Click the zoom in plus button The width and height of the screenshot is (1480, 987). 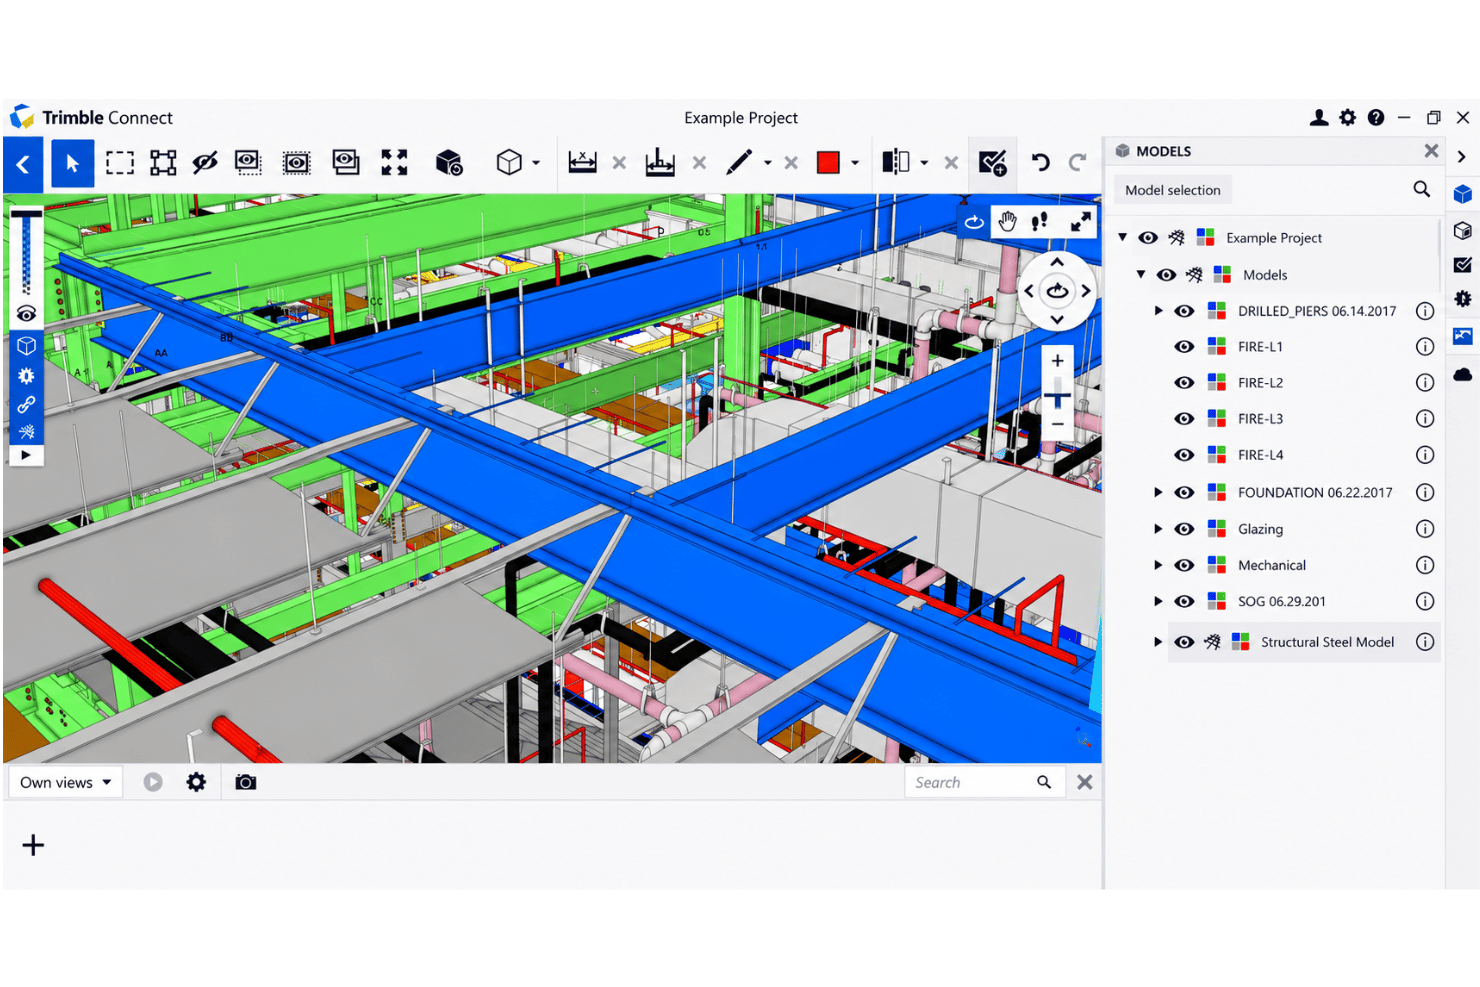[1057, 361]
